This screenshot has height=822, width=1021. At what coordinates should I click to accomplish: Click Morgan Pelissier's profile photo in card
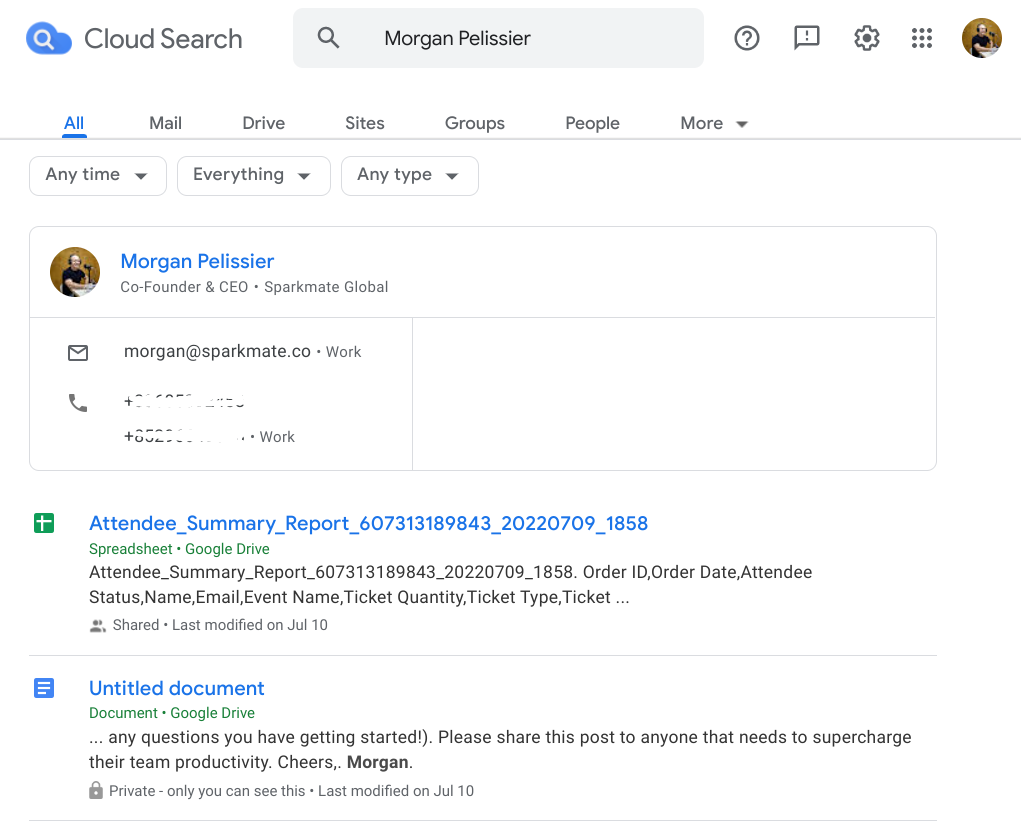[x=75, y=272]
